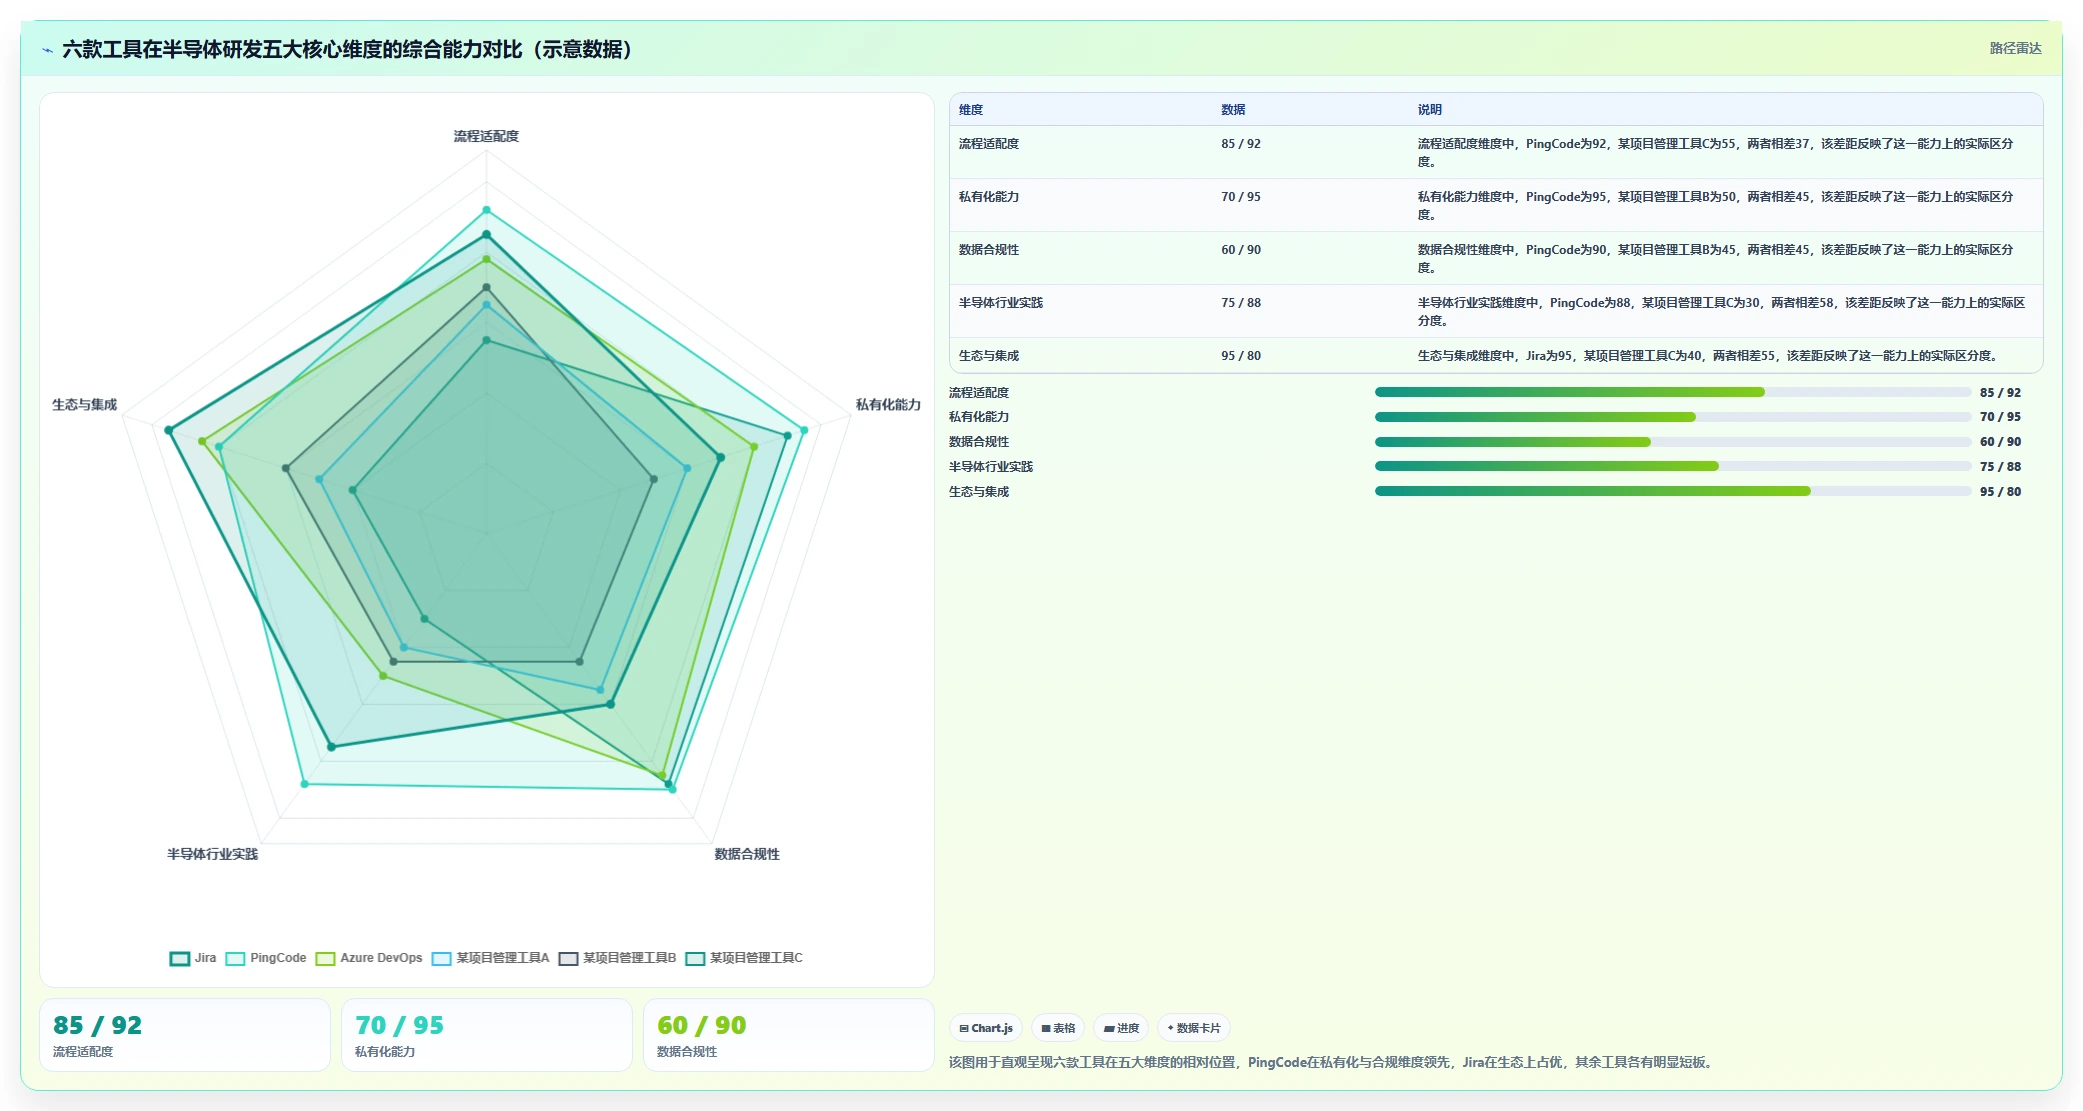The height and width of the screenshot is (1111, 2083).
Task: Click the small icon before the dashboard title
Action: click(x=47, y=50)
